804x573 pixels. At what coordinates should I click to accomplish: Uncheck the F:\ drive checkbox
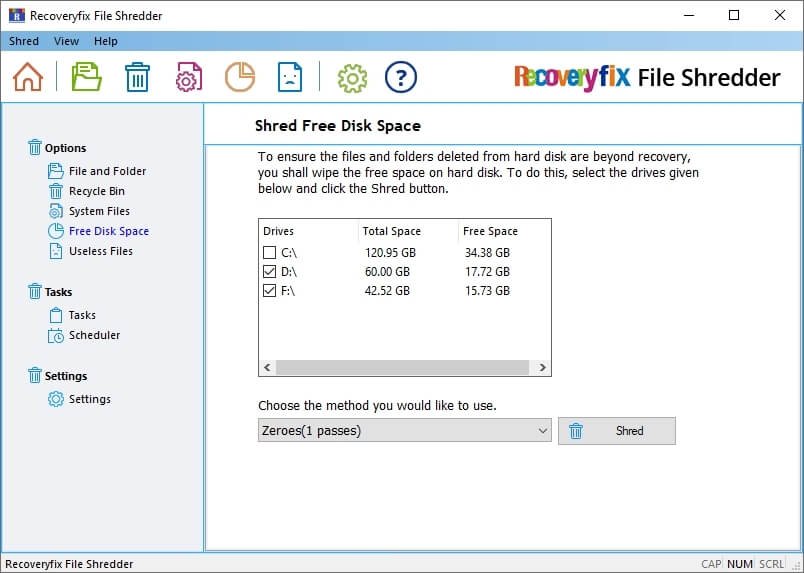(270, 291)
